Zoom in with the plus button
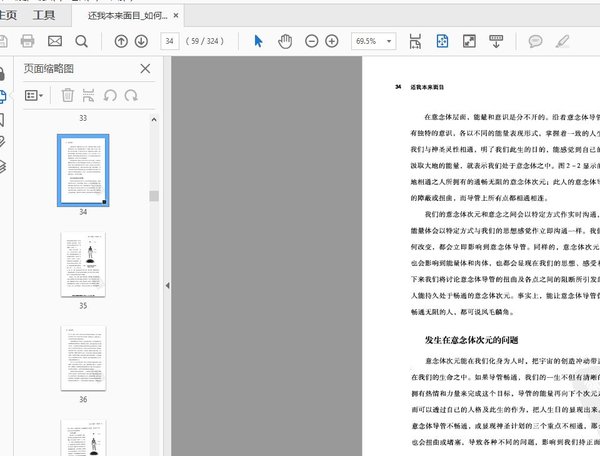Screen dimensions: 600x456 tap(332, 41)
